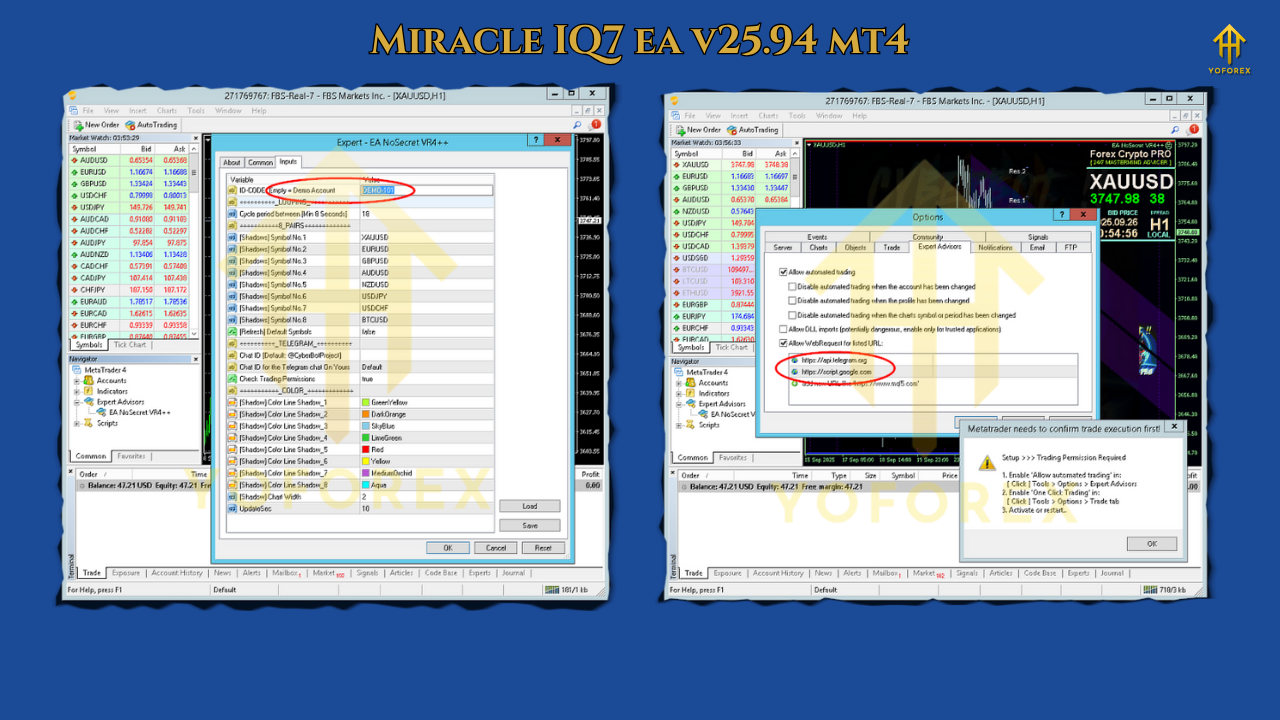Enable Allow DLL imports checkbox

782,329
